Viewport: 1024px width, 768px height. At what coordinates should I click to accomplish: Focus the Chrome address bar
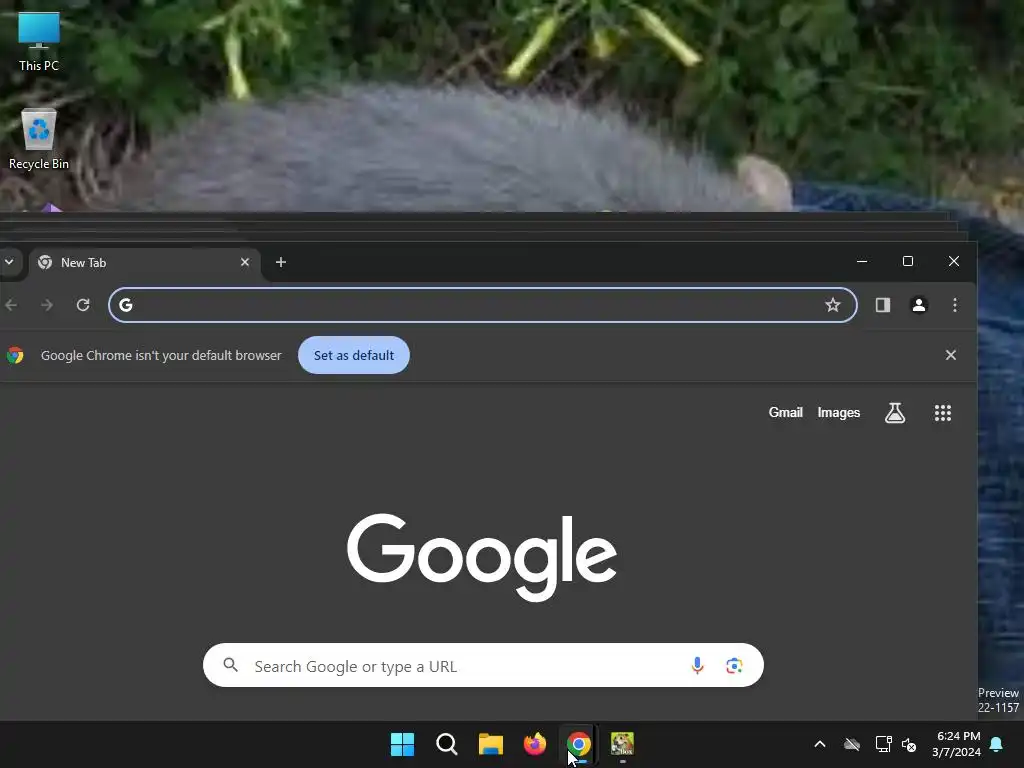[x=483, y=305]
